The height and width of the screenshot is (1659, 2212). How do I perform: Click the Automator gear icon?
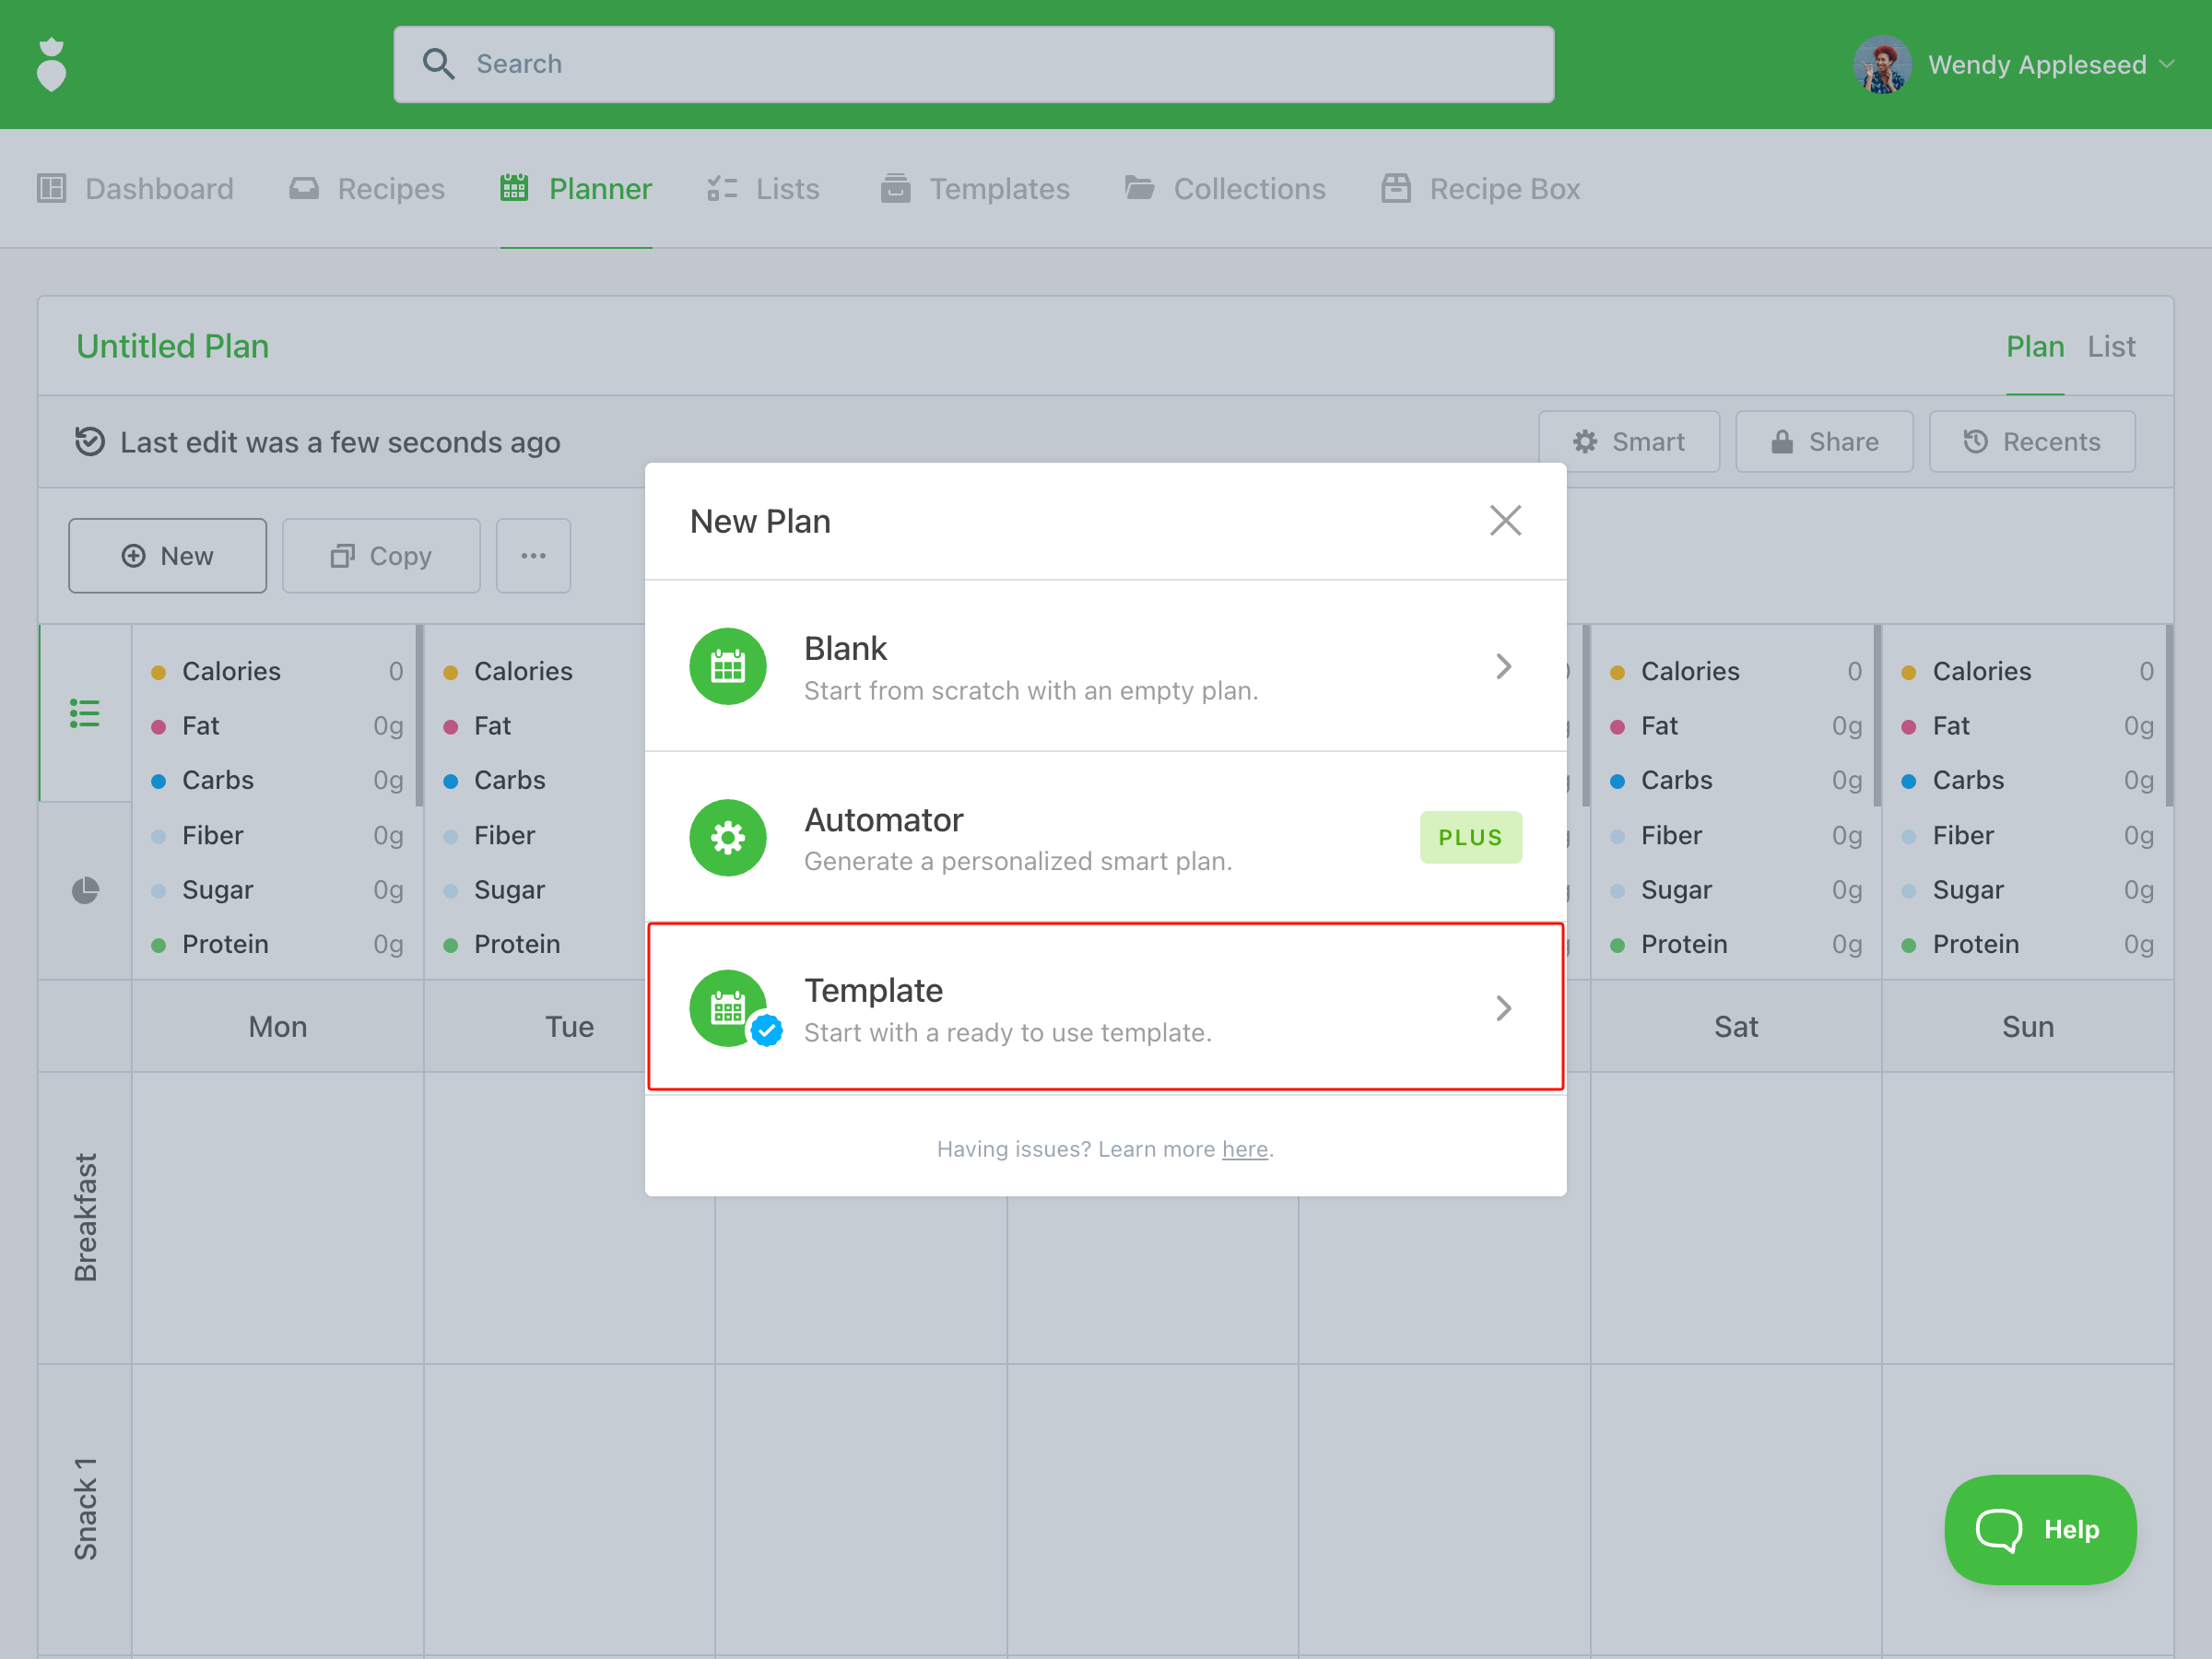727,837
